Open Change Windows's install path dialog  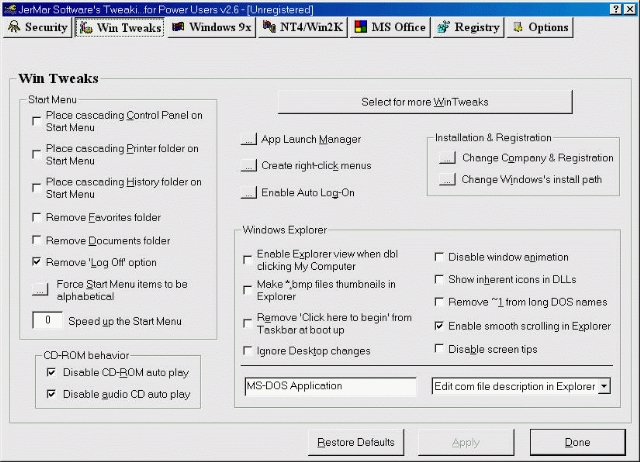[447, 179]
